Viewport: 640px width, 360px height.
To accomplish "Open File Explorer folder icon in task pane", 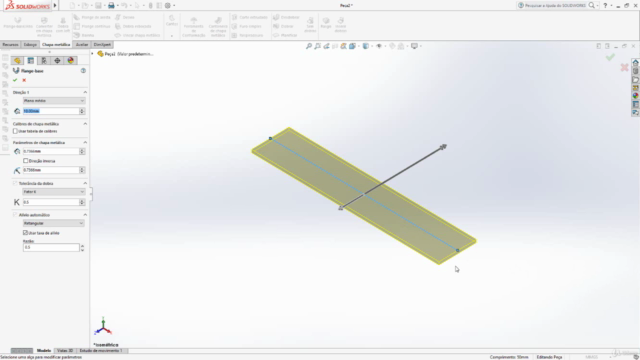I will coord(636,80).
